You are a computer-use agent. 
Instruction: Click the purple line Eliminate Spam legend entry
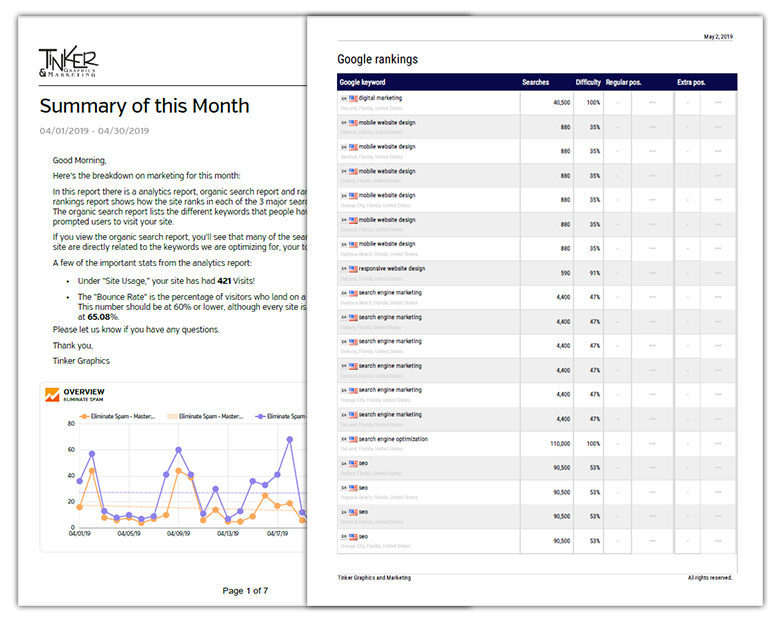pyautogui.click(x=281, y=417)
